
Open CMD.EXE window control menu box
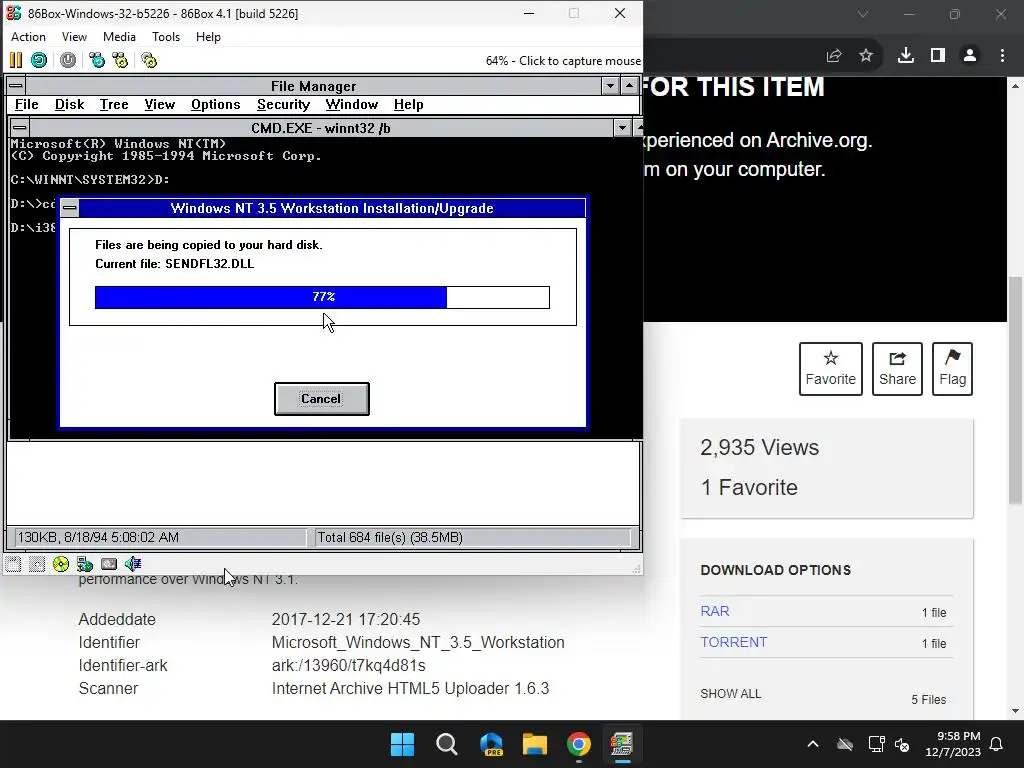click(x=20, y=128)
